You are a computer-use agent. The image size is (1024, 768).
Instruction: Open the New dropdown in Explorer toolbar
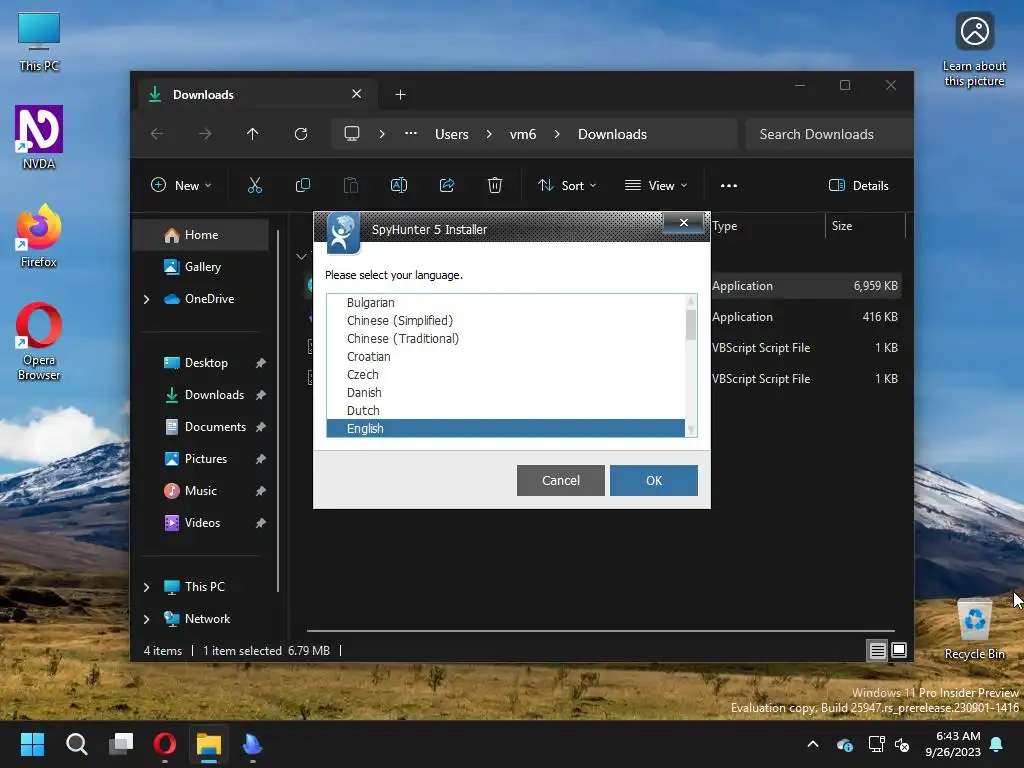tap(182, 185)
